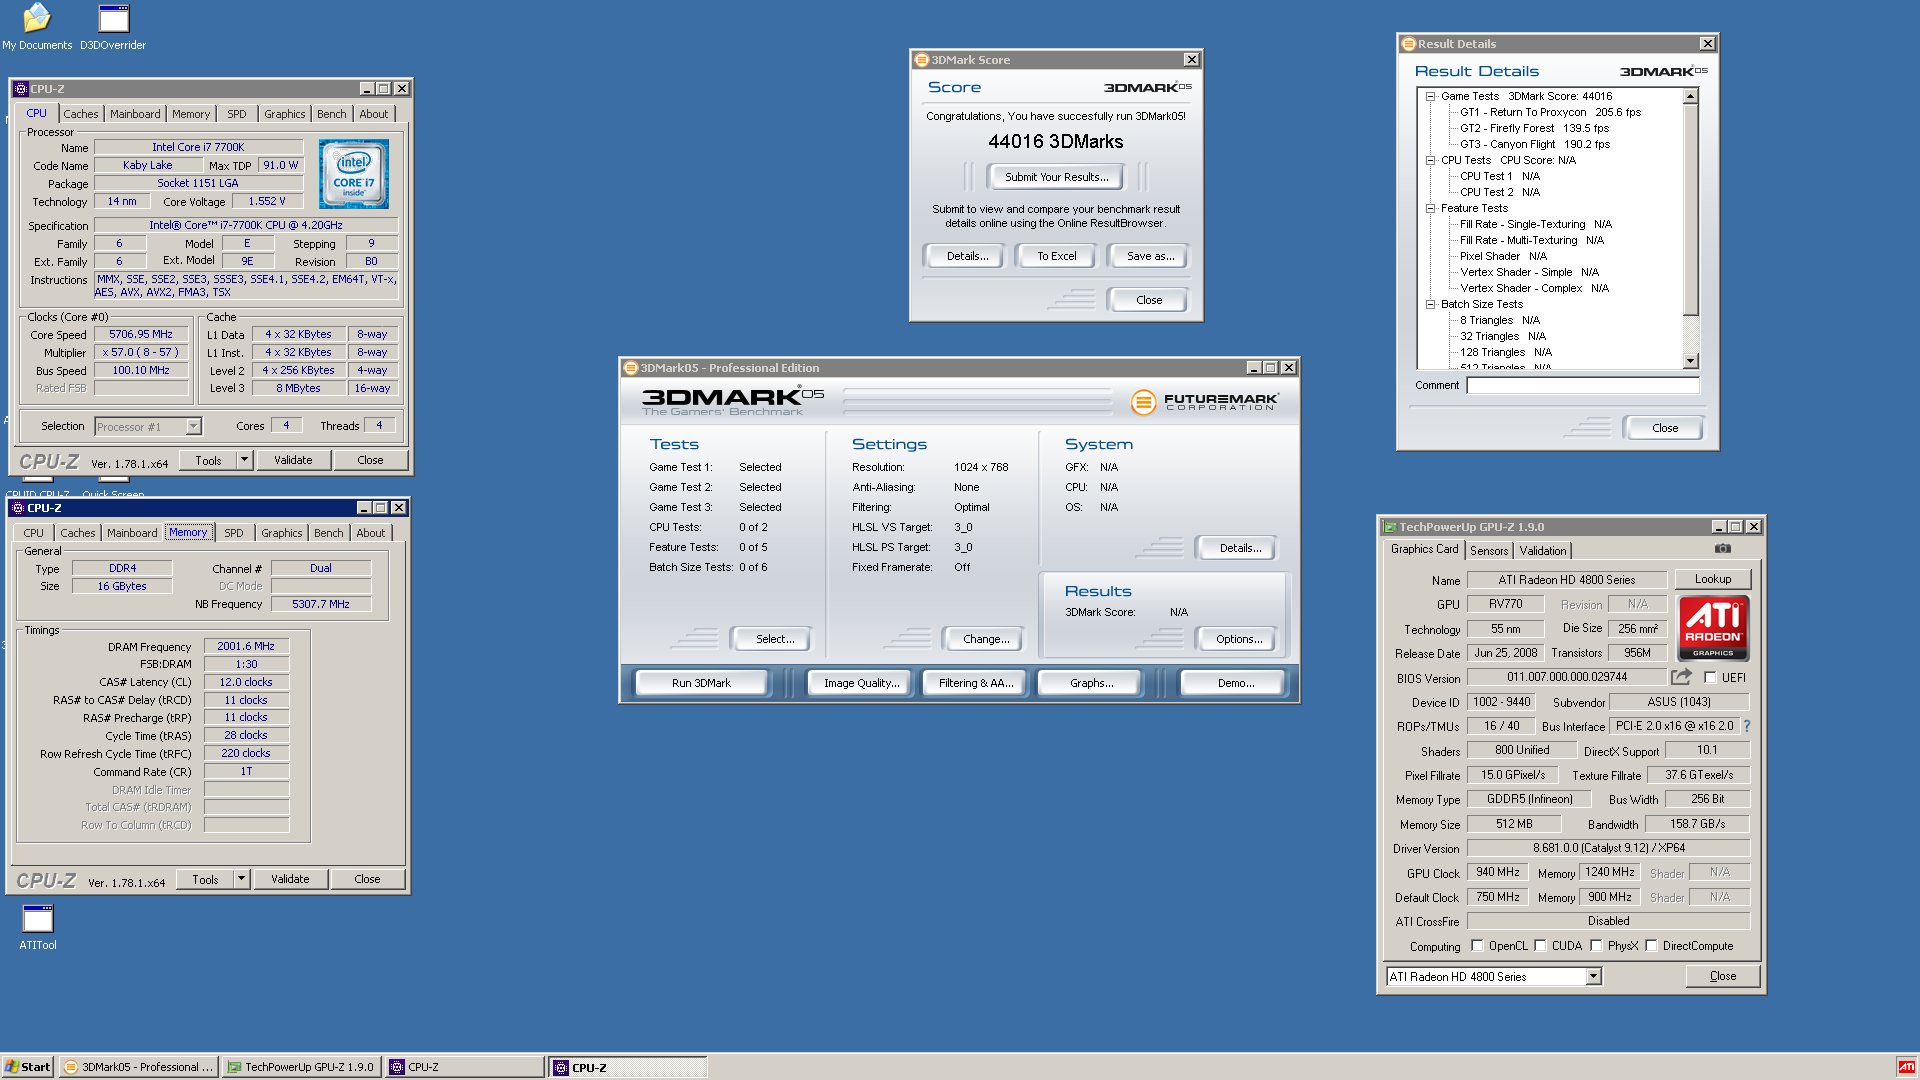Click the Lookup button in GPU-Z
The image size is (1920, 1080).
1713,579
